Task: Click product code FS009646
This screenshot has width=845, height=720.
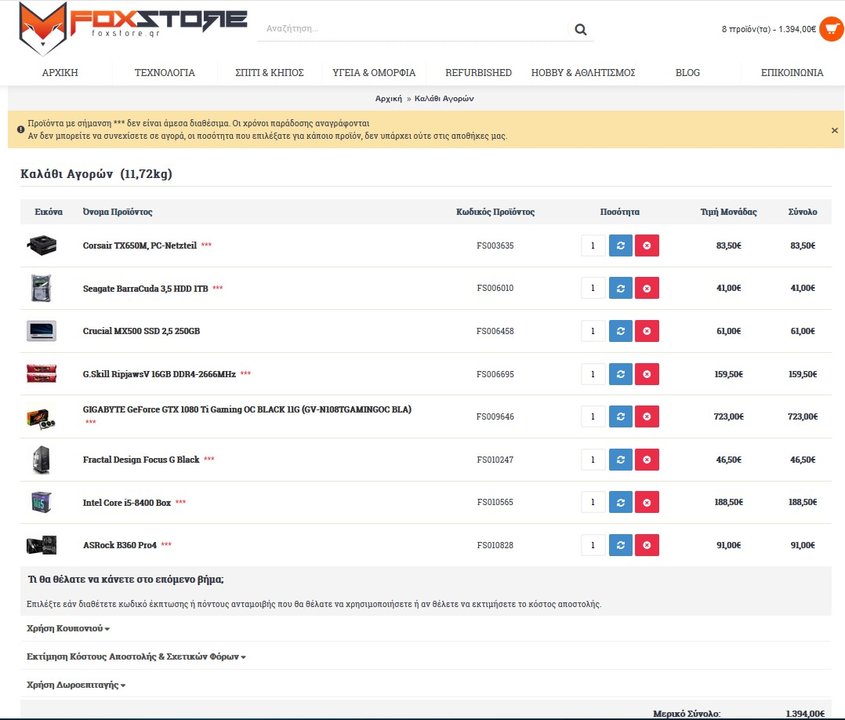Action: click(x=495, y=417)
